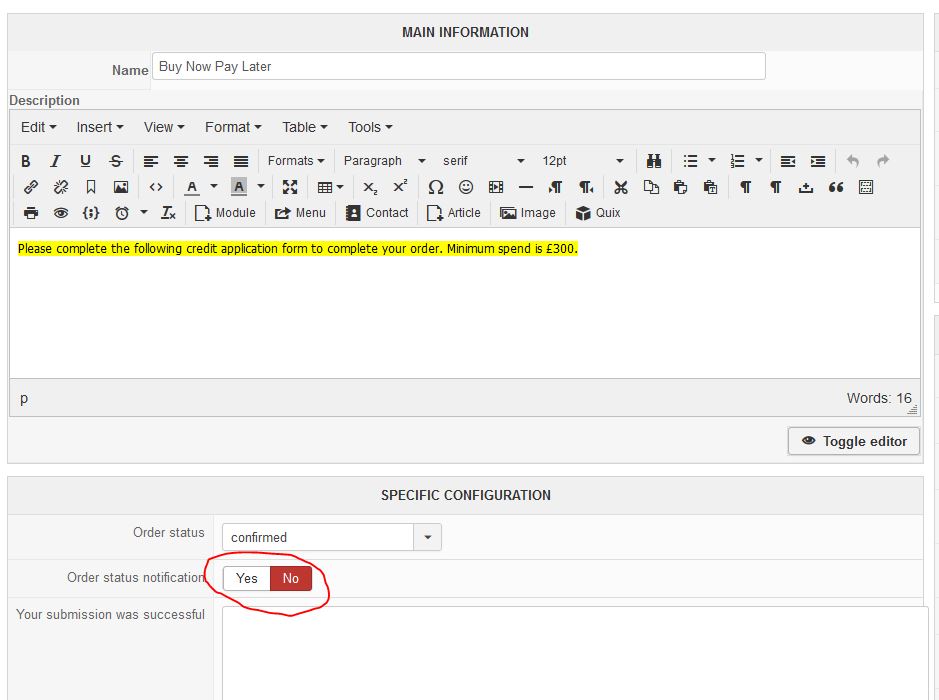The width and height of the screenshot is (939, 700).
Task: Justify the text
Action: [241, 161]
